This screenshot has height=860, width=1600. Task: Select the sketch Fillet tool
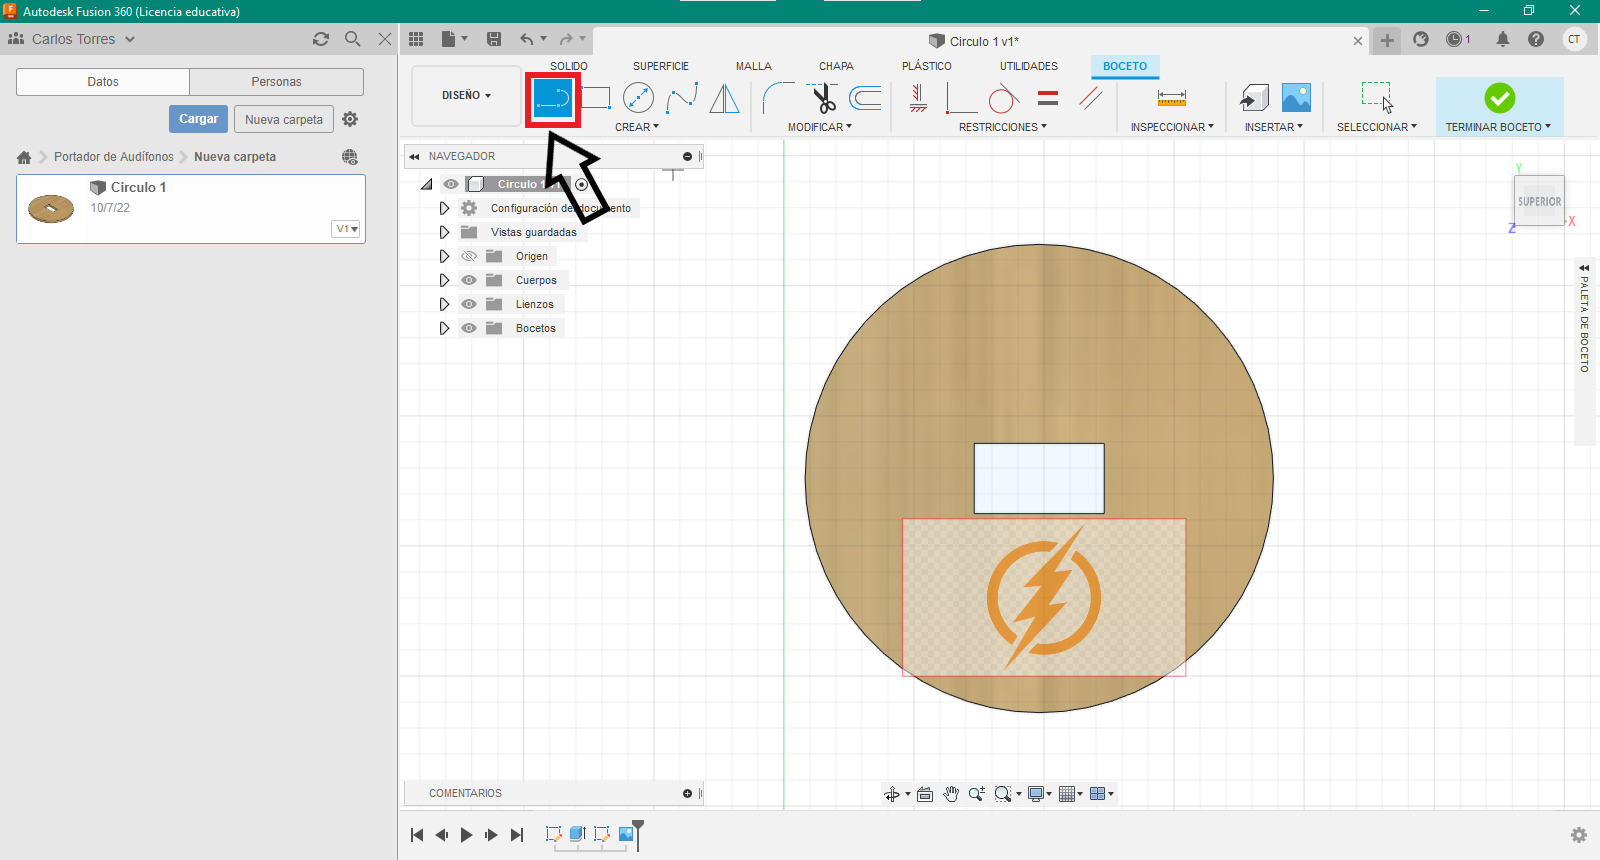[779, 98]
